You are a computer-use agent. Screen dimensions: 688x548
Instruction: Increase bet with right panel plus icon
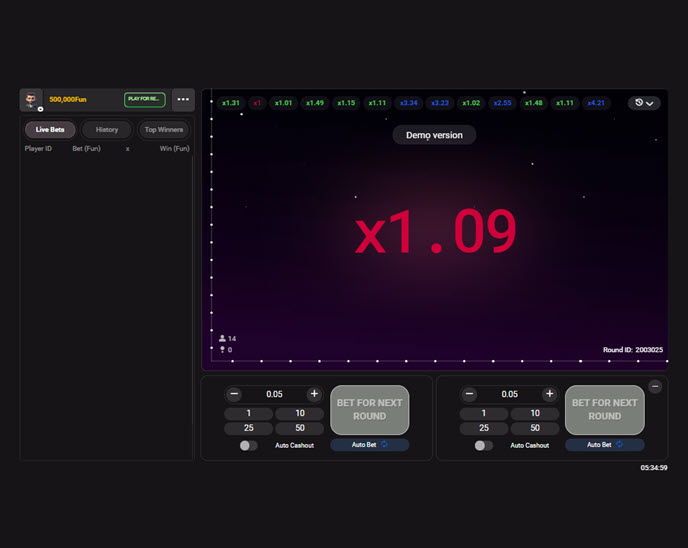pos(549,394)
